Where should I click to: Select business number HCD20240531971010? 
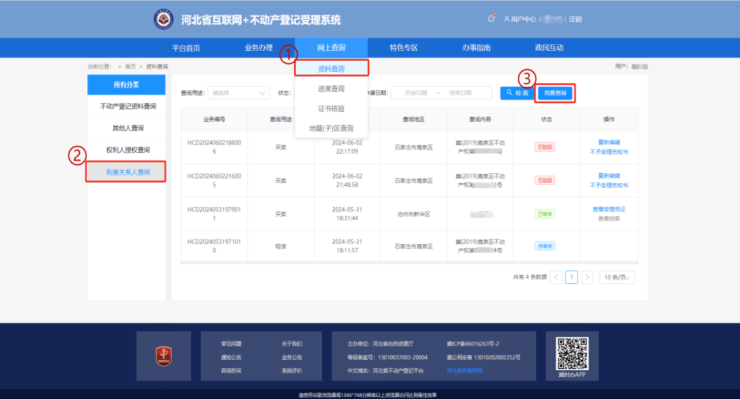coord(214,246)
